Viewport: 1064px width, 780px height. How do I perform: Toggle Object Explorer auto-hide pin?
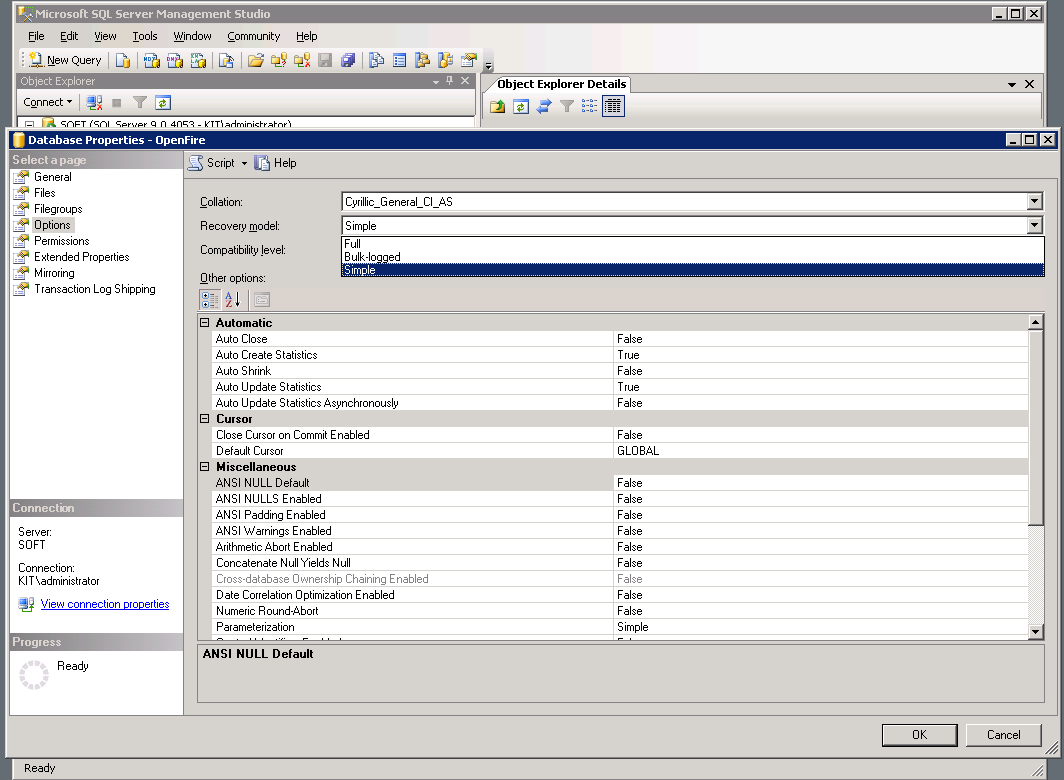click(449, 81)
